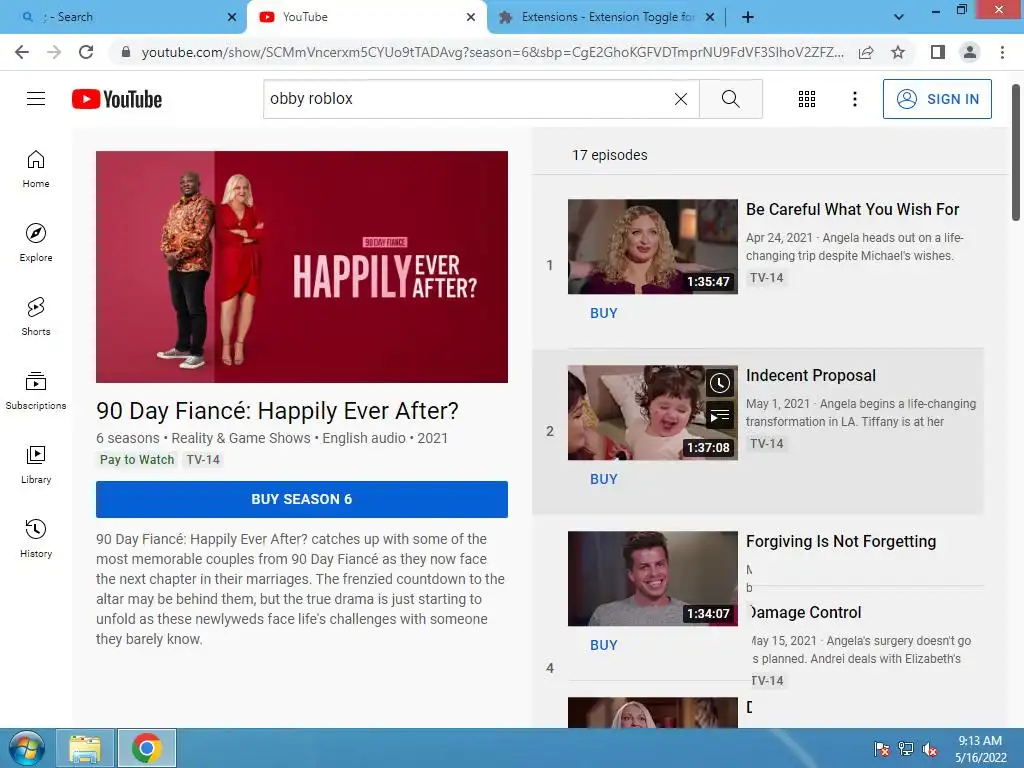Click the YouTube logo
The image size is (1024, 768).
click(117, 99)
